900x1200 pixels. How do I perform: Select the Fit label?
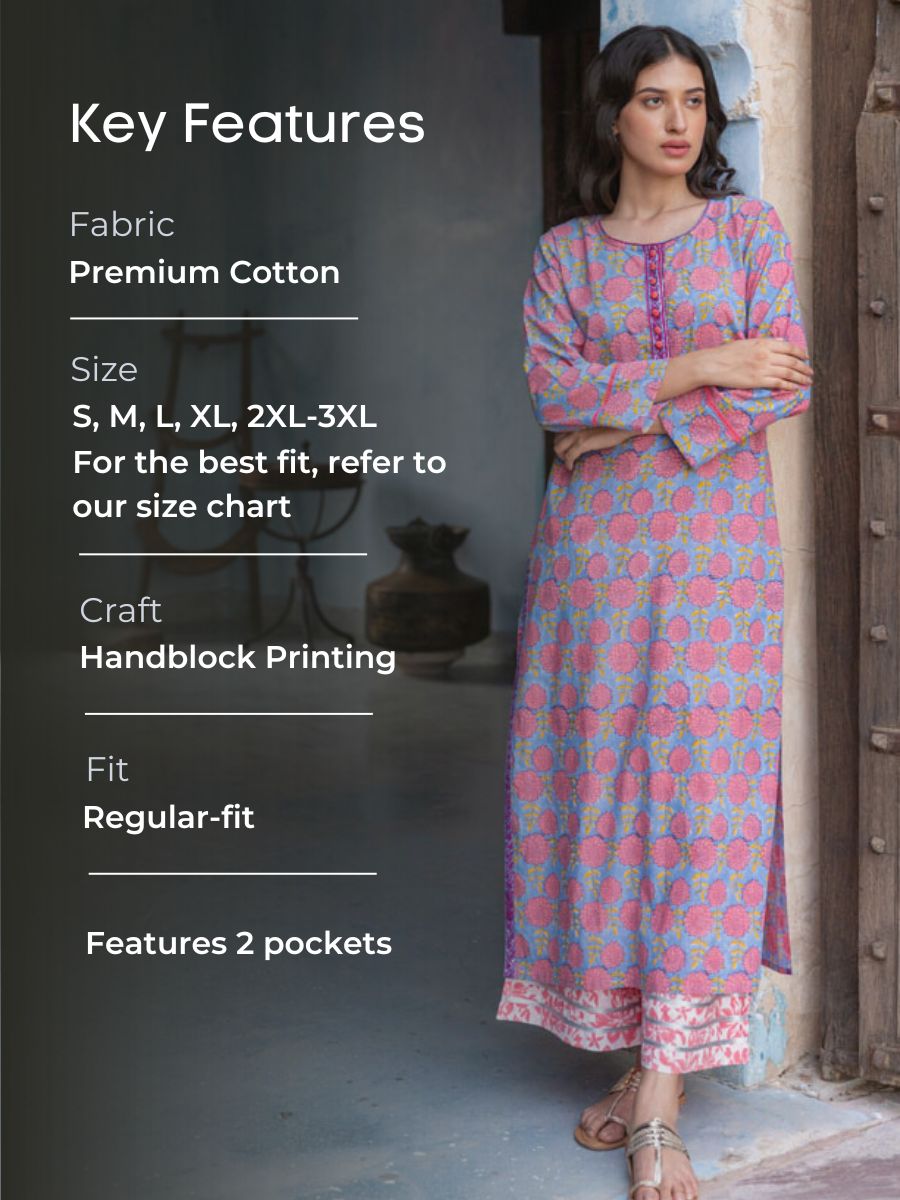(107, 770)
